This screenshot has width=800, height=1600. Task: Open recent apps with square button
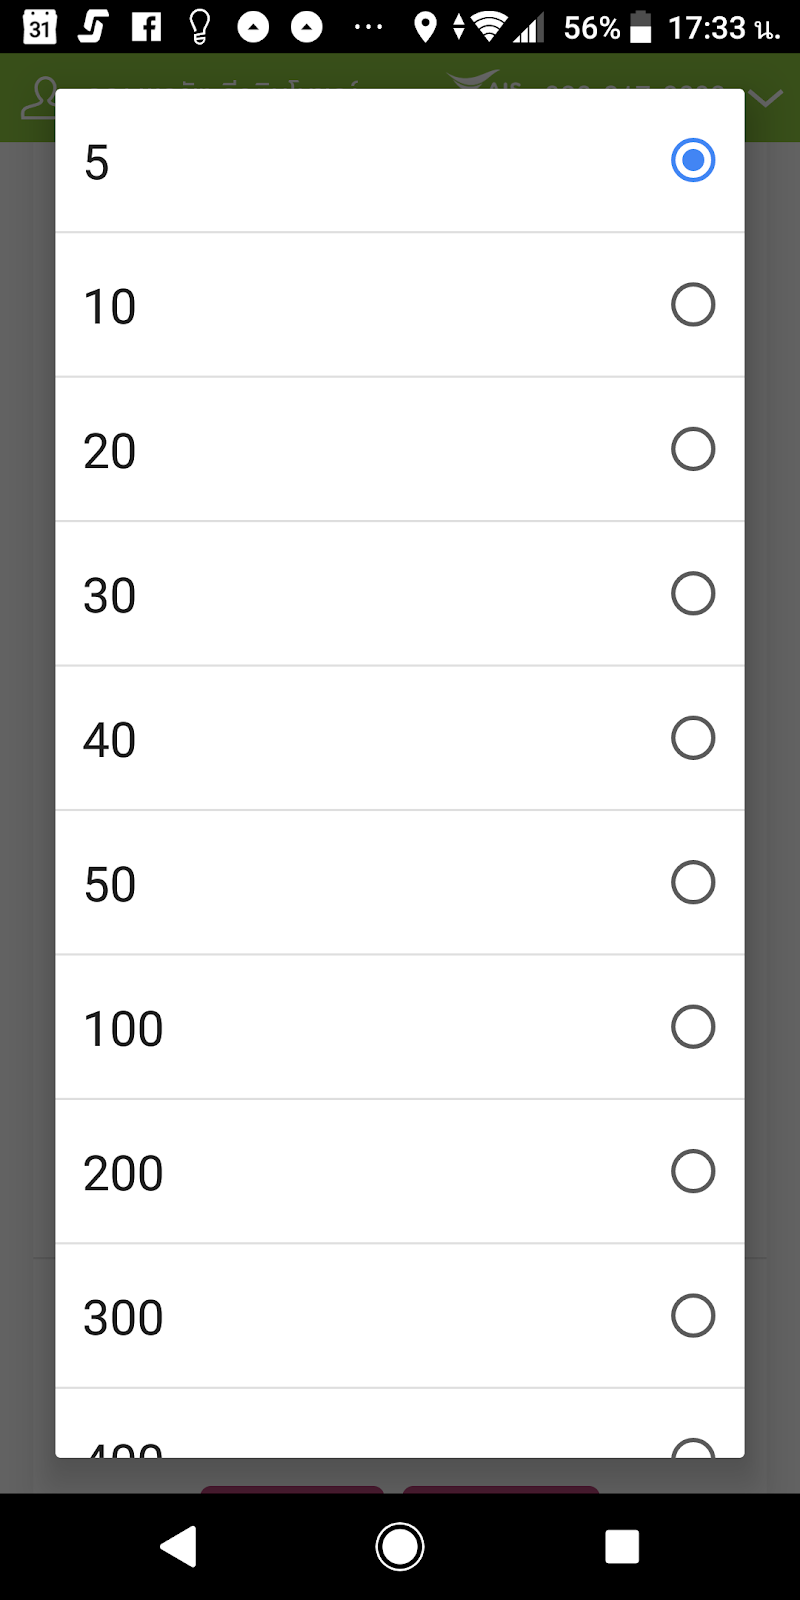click(622, 1546)
